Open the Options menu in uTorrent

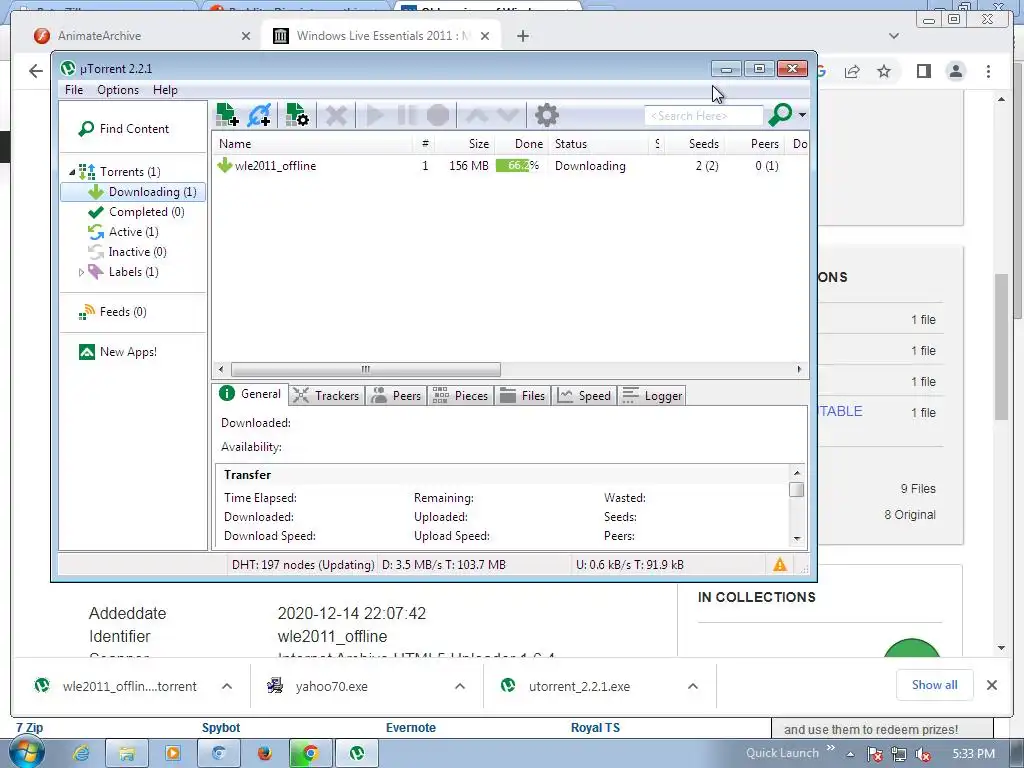click(x=118, y=90)
